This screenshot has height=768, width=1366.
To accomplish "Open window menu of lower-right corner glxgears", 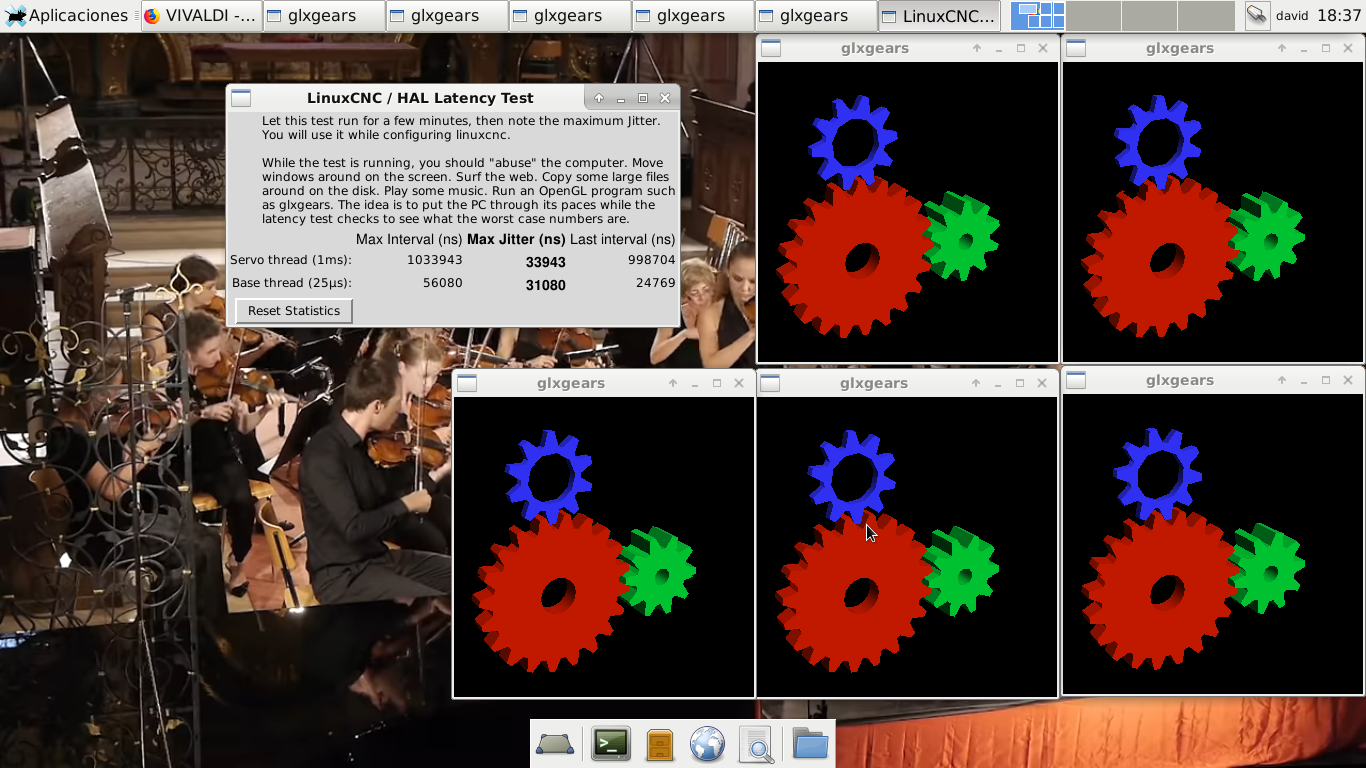I will coord(1075,380).
